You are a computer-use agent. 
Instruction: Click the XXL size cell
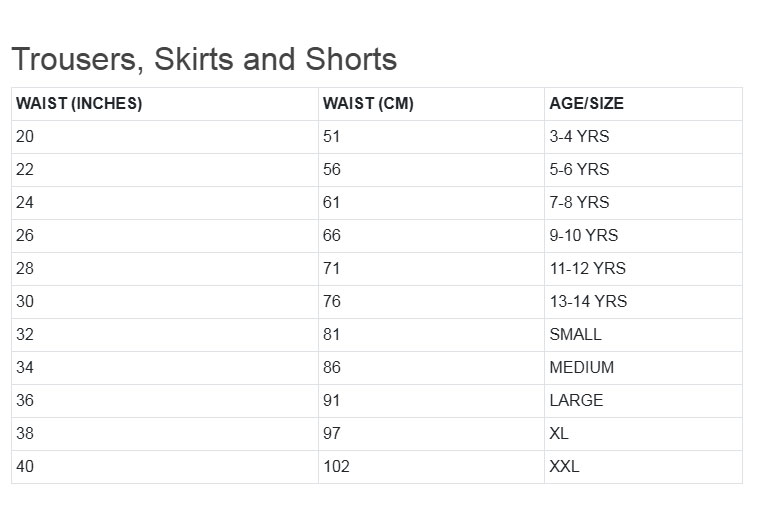564,466
